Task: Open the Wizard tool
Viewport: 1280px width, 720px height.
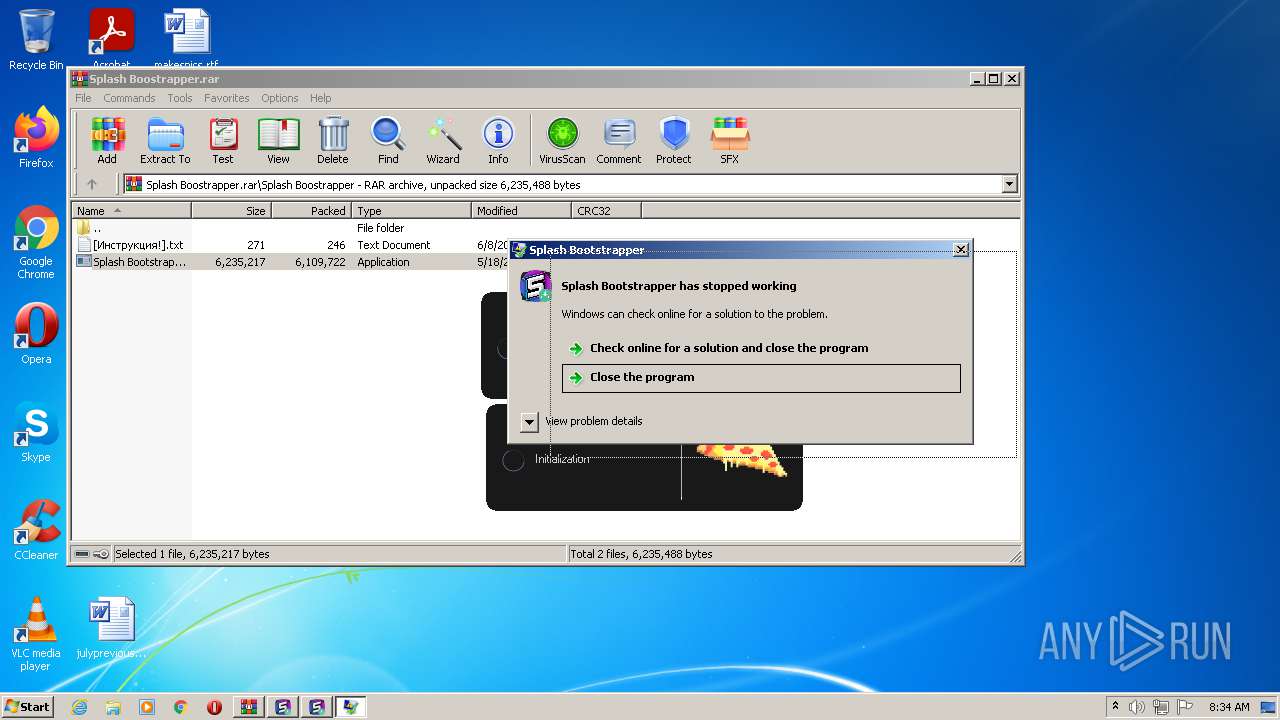Action: point(443,141)
